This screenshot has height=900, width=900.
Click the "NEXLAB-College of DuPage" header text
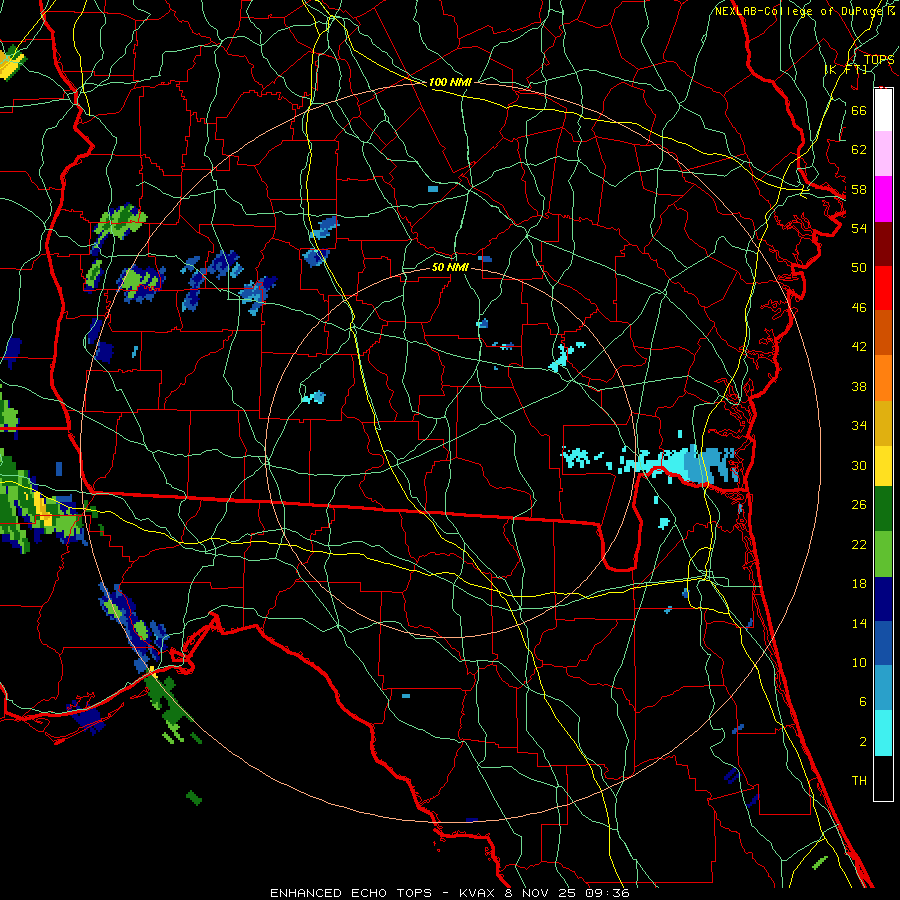(x=800, y=11)
